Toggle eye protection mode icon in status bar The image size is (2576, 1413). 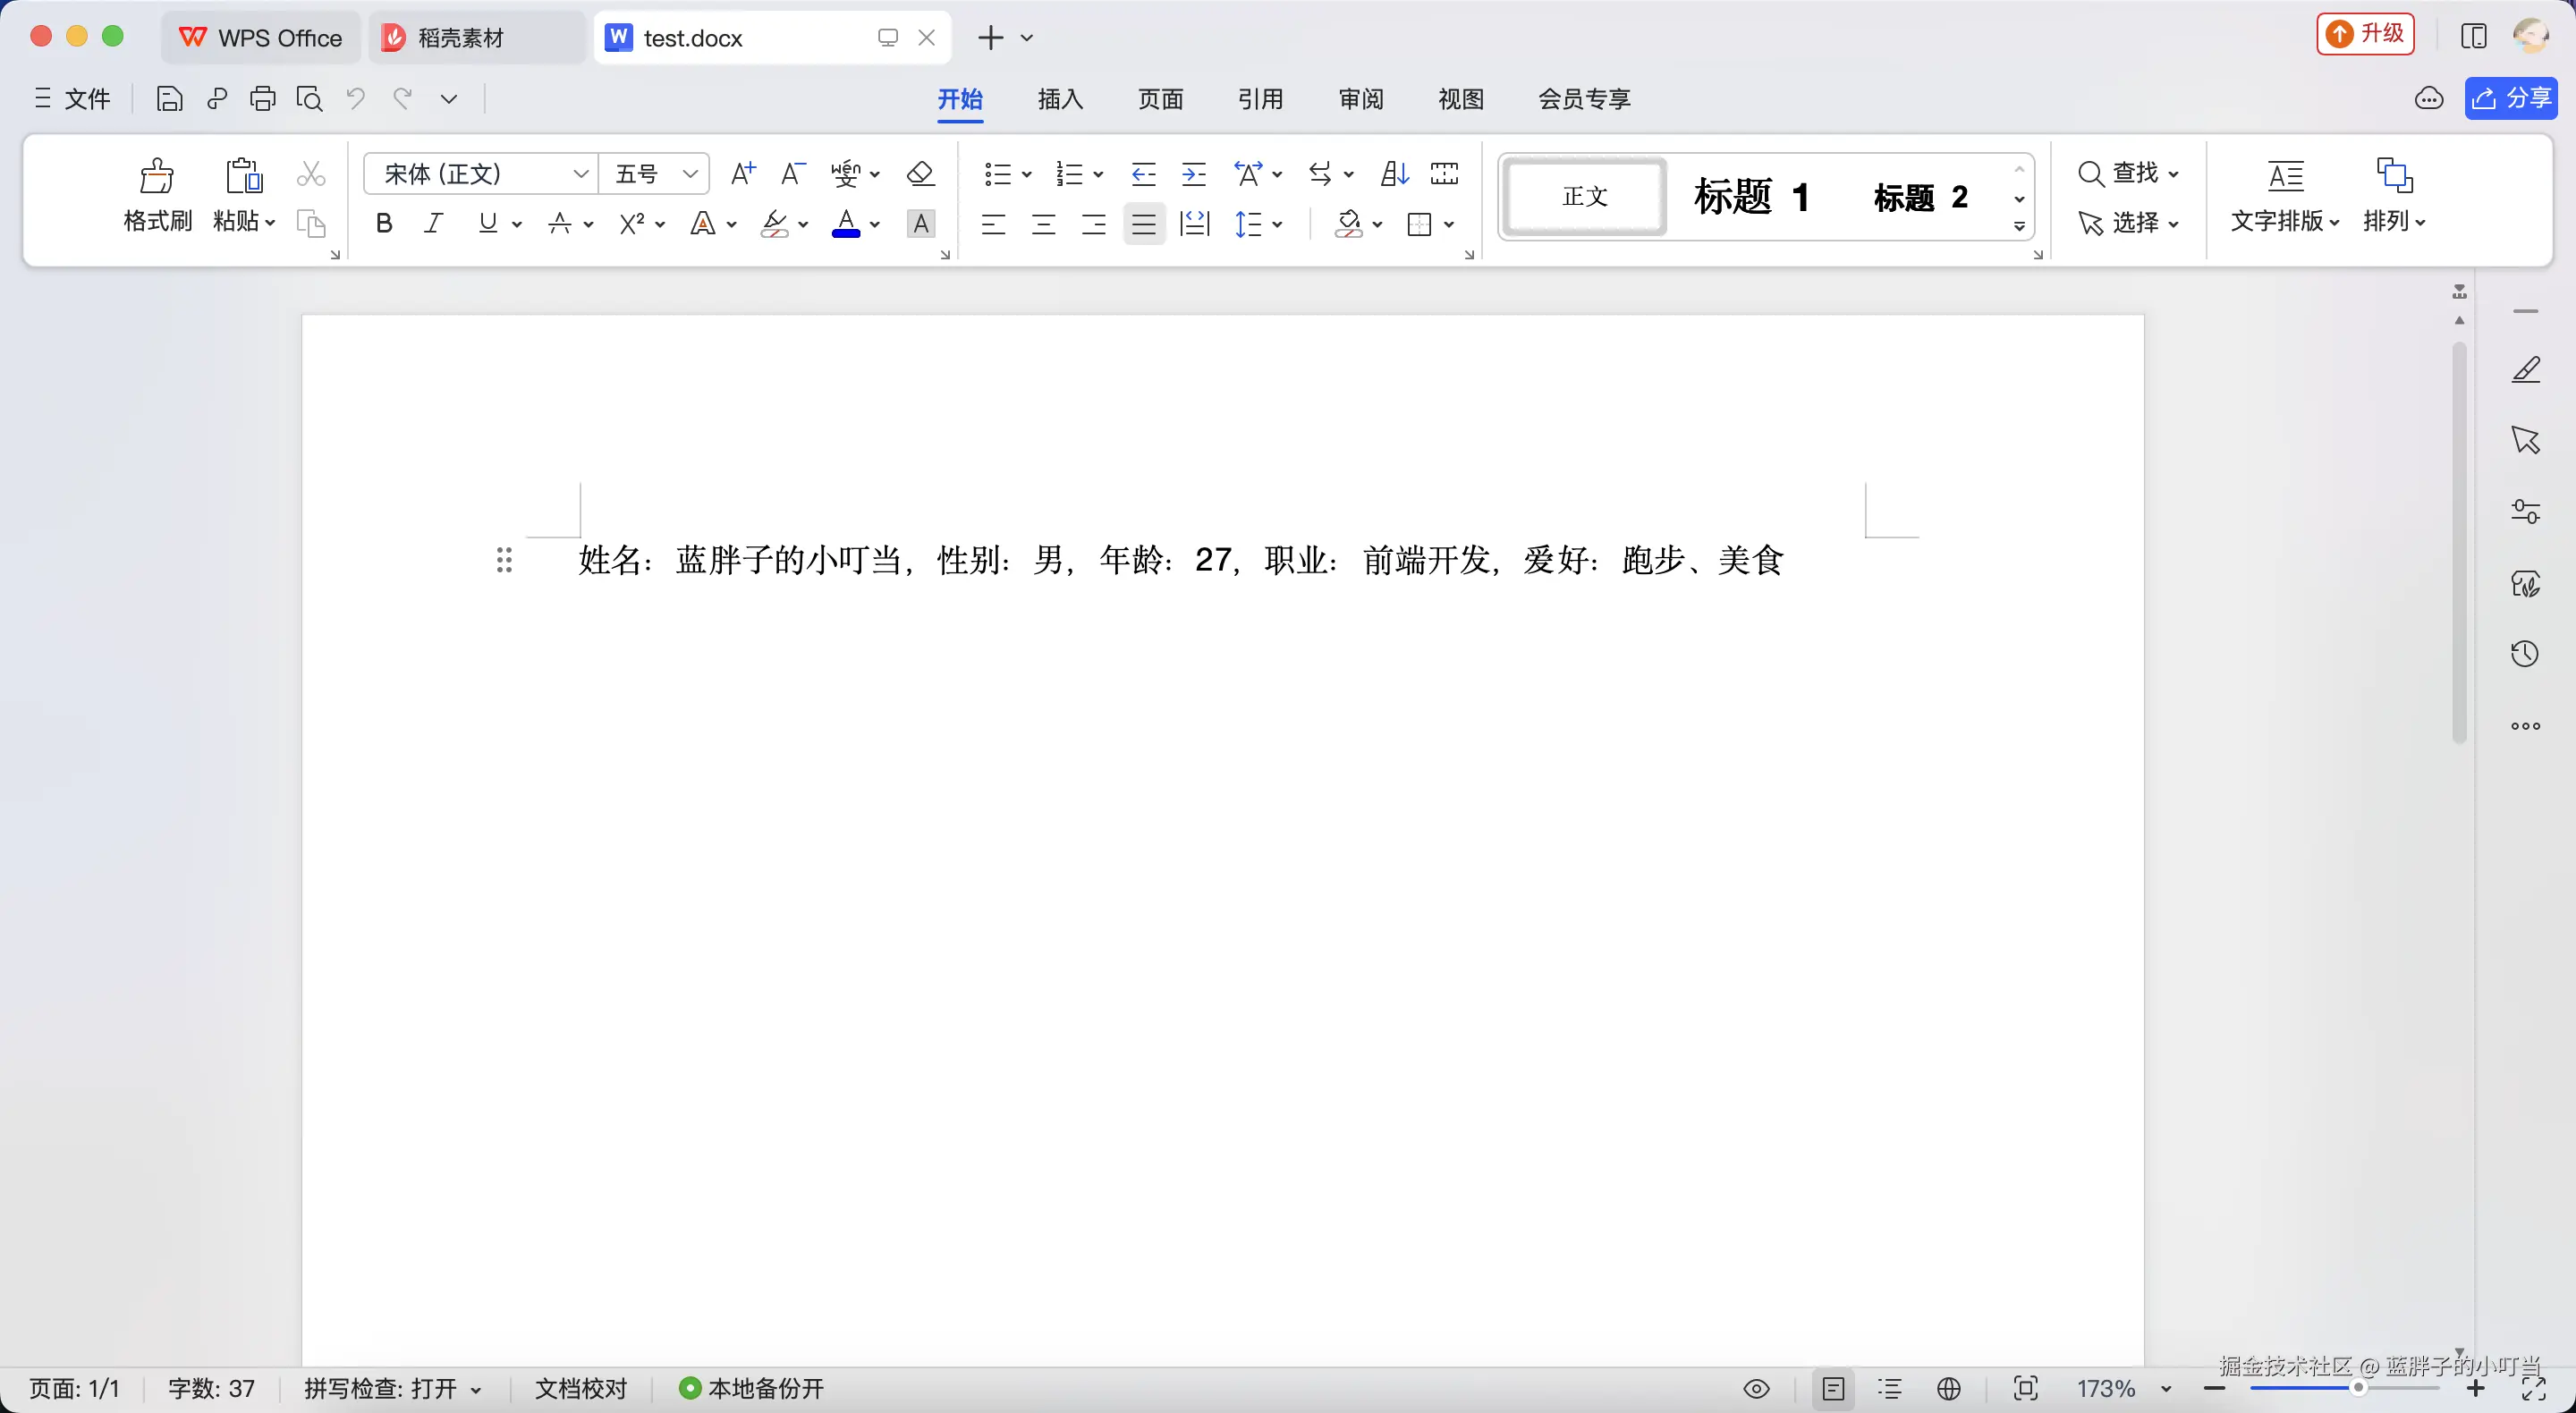(x=1756, y=1389)
